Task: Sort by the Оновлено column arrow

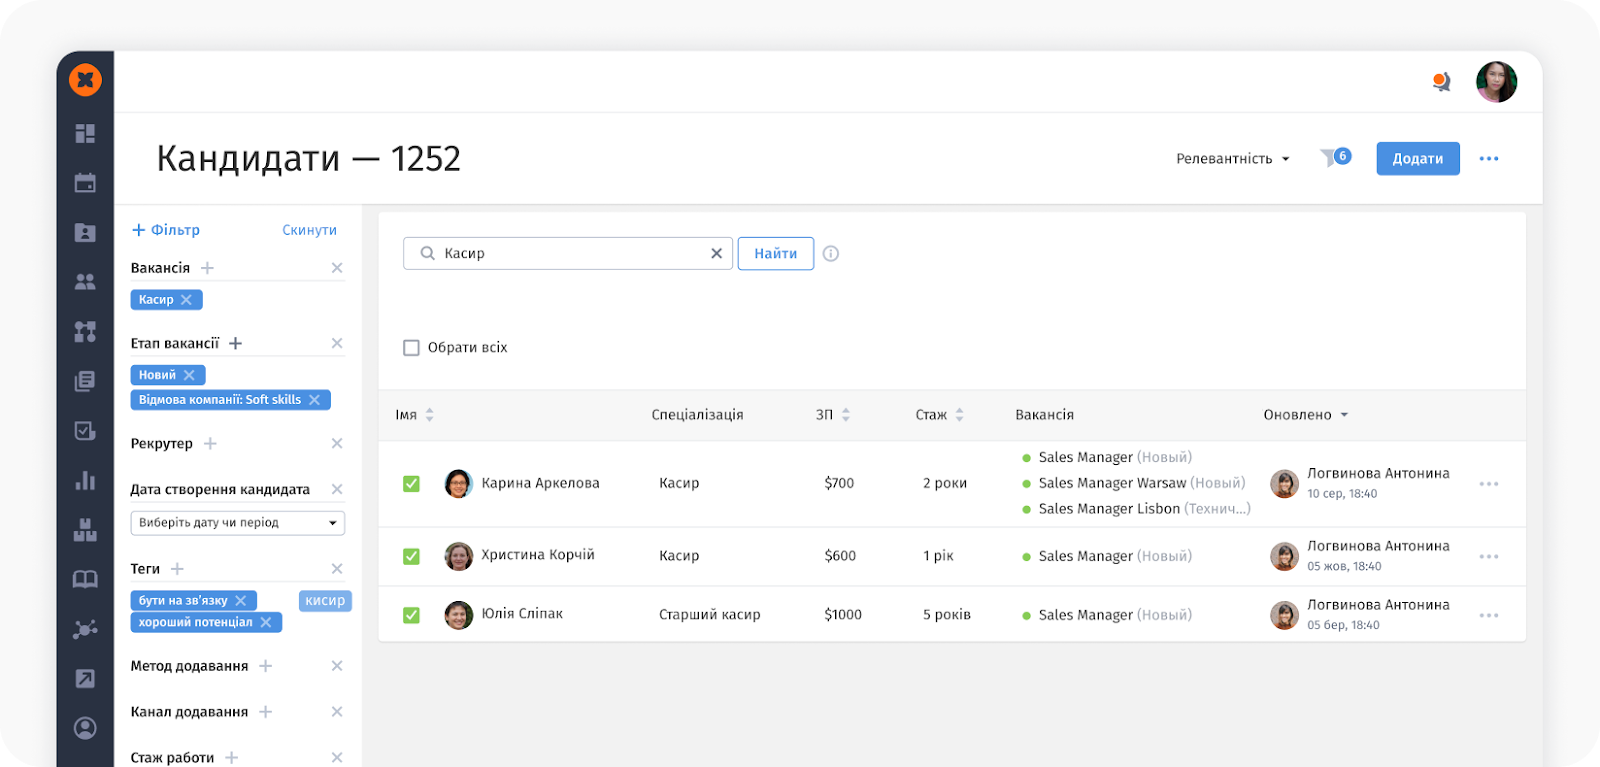Action: point(1344,415)
